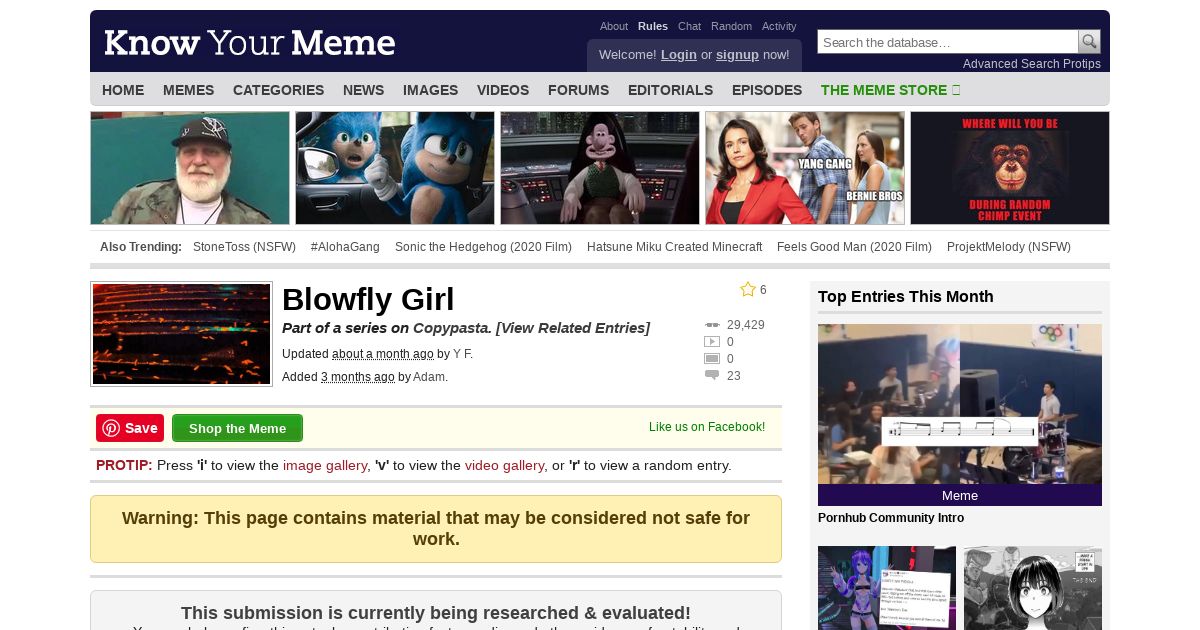The image size is (1200, 630).
Task: Click the "3 months ago" timestamp
Action: click(358, 377)
